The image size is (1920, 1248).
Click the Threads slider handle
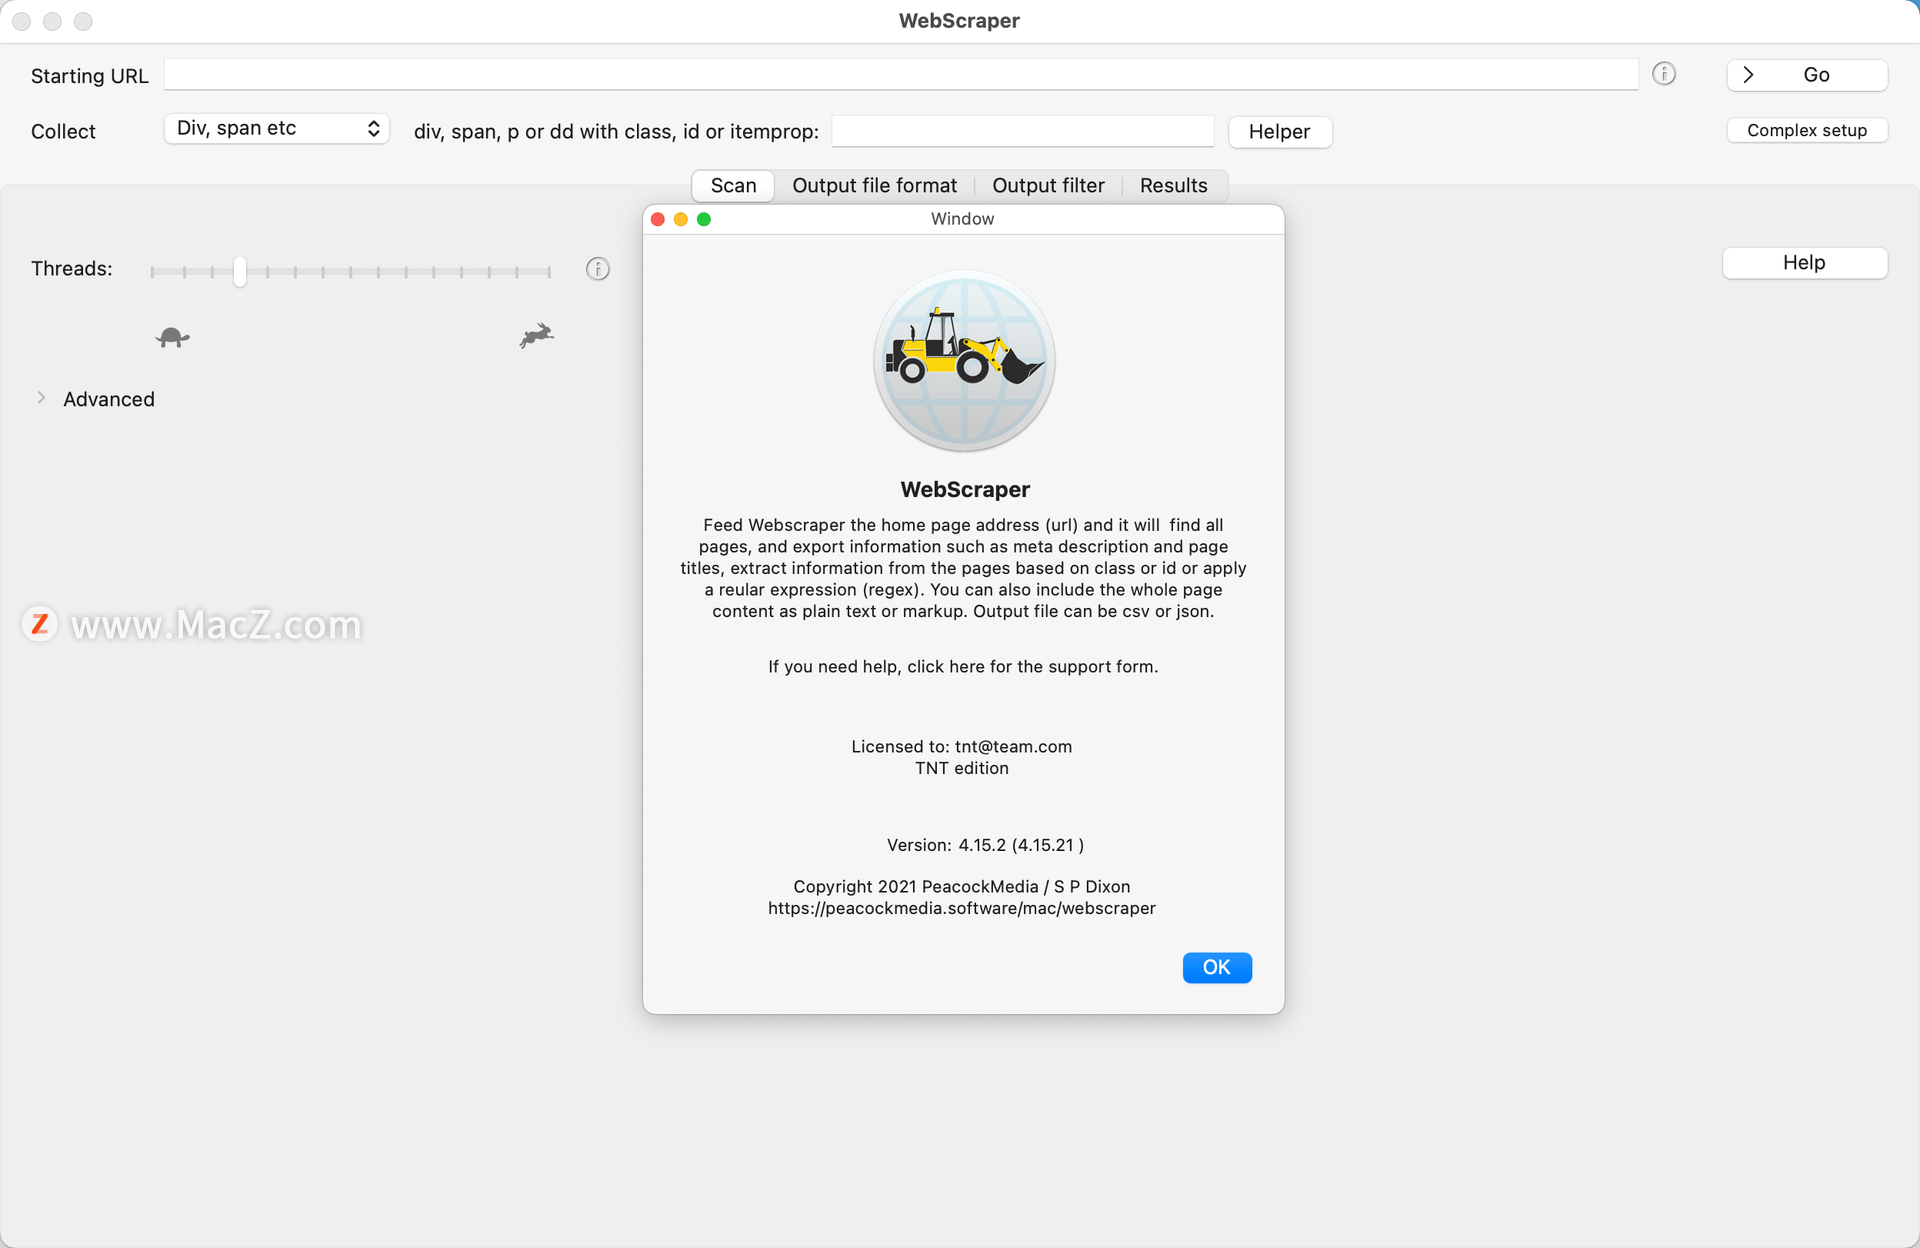point(240,271)
